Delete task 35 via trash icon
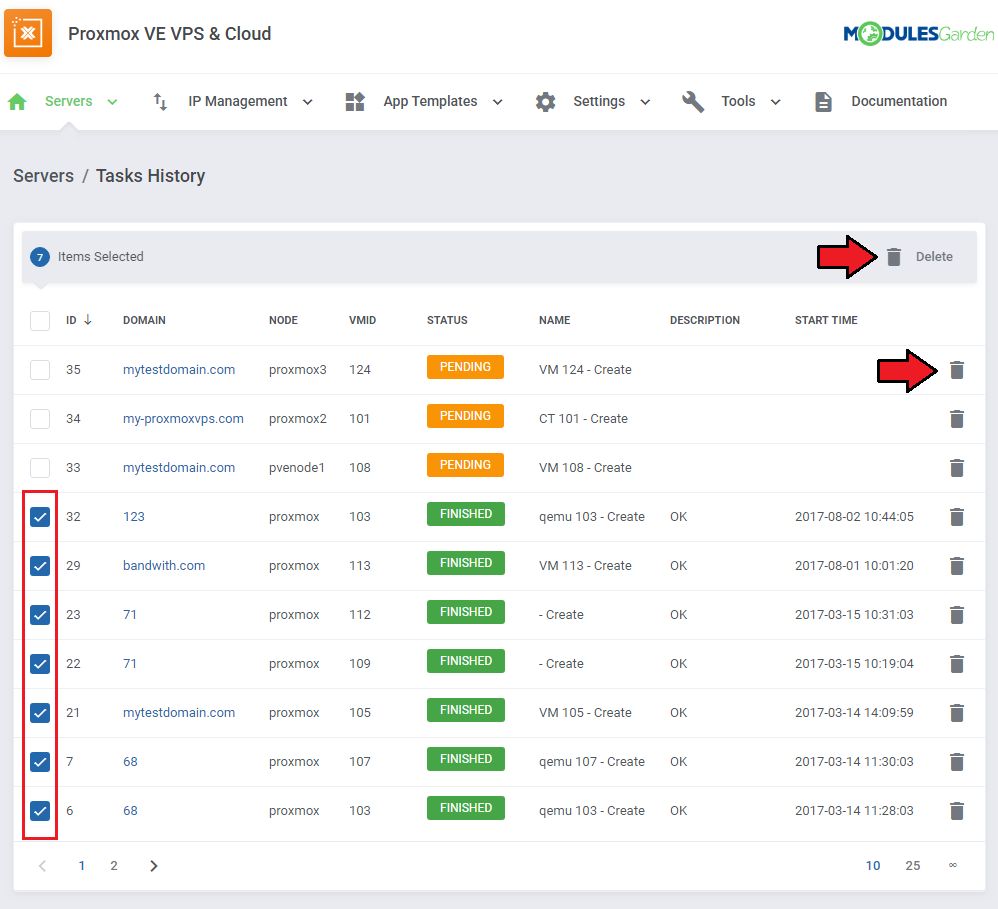 (x=957, y=370)
